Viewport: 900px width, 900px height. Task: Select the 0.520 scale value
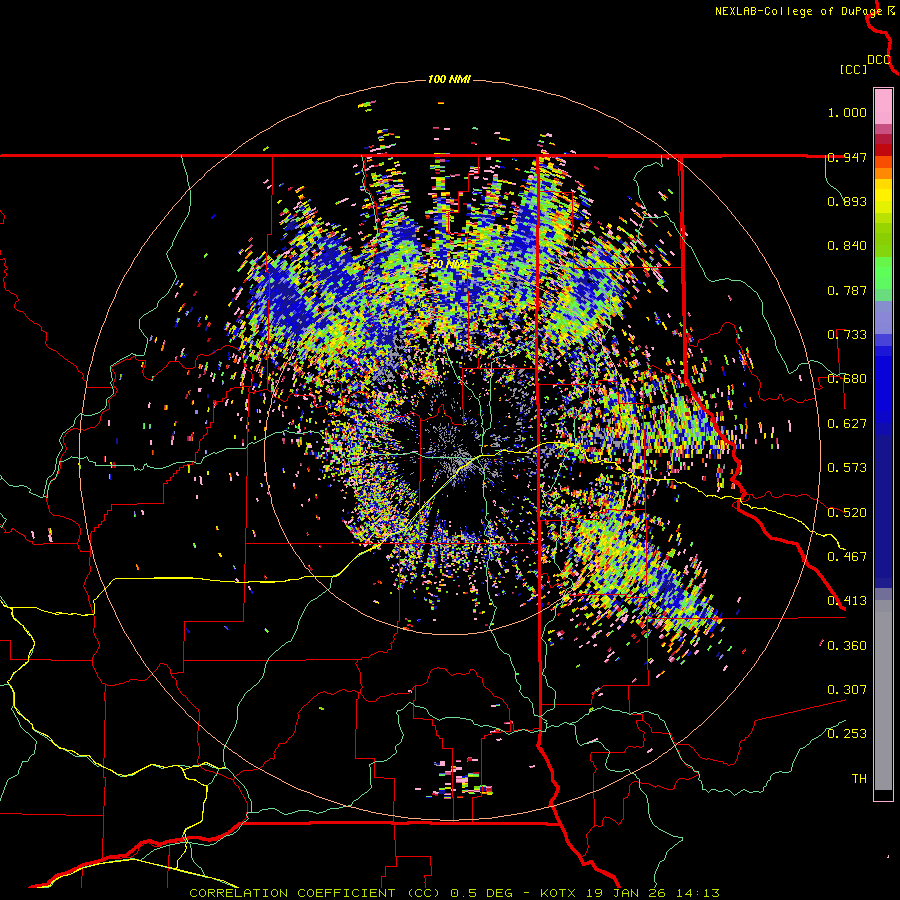tap(847, 513)
